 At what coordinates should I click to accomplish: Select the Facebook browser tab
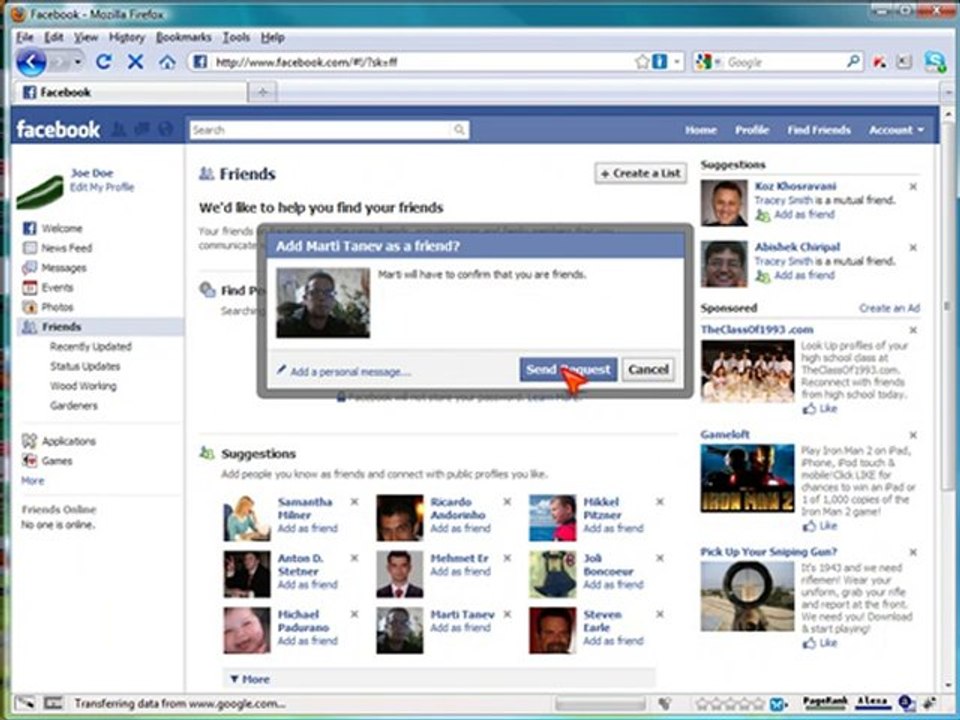click(130, 92)
